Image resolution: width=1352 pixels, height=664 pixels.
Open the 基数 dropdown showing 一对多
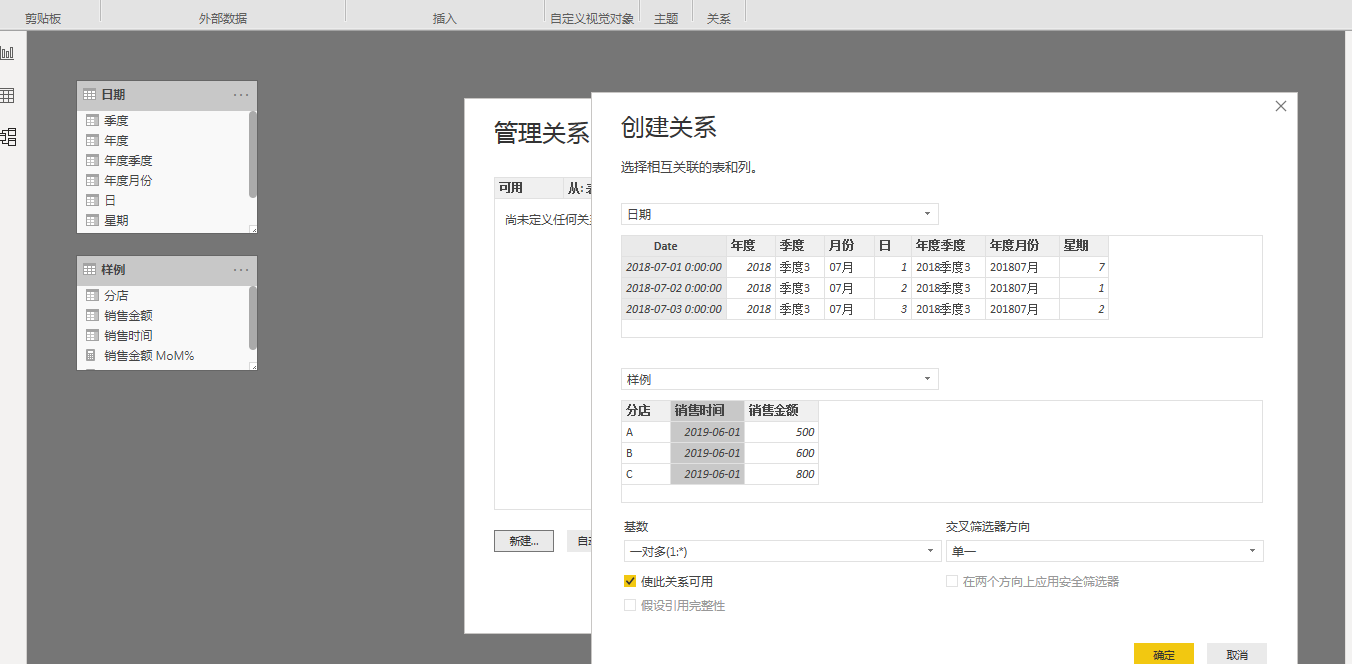[782, 551]
